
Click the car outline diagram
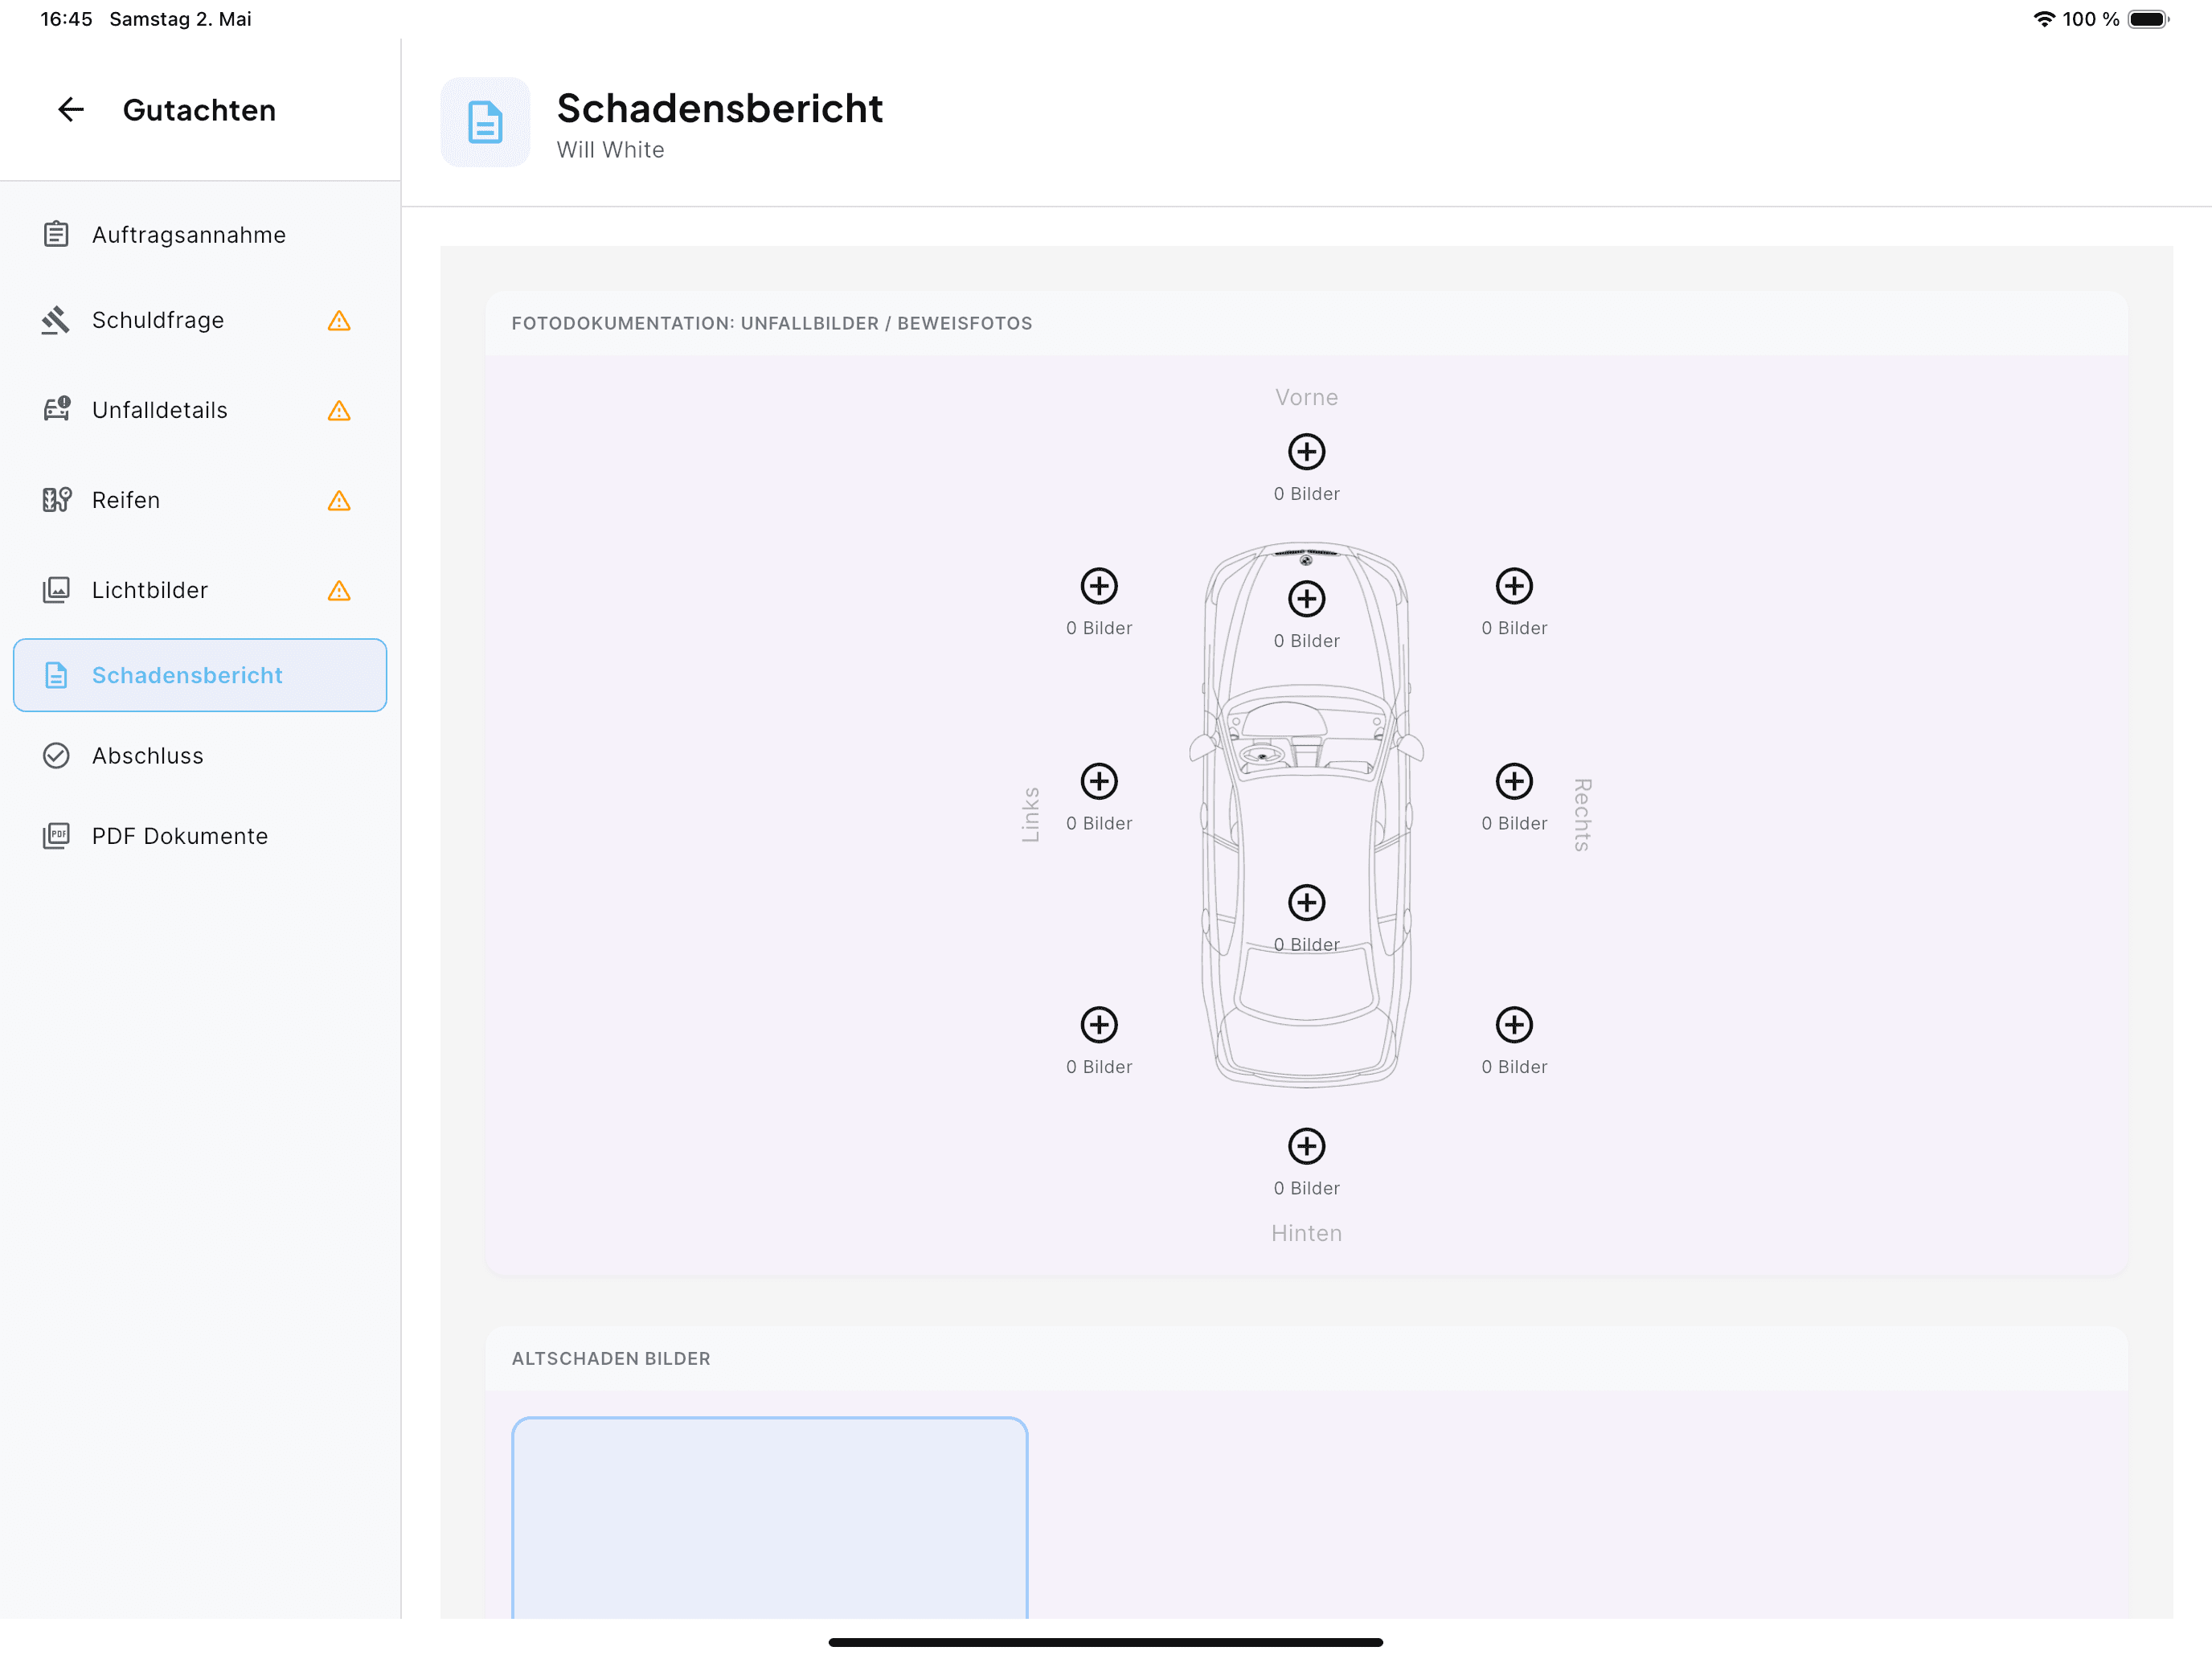[1306, 815]
